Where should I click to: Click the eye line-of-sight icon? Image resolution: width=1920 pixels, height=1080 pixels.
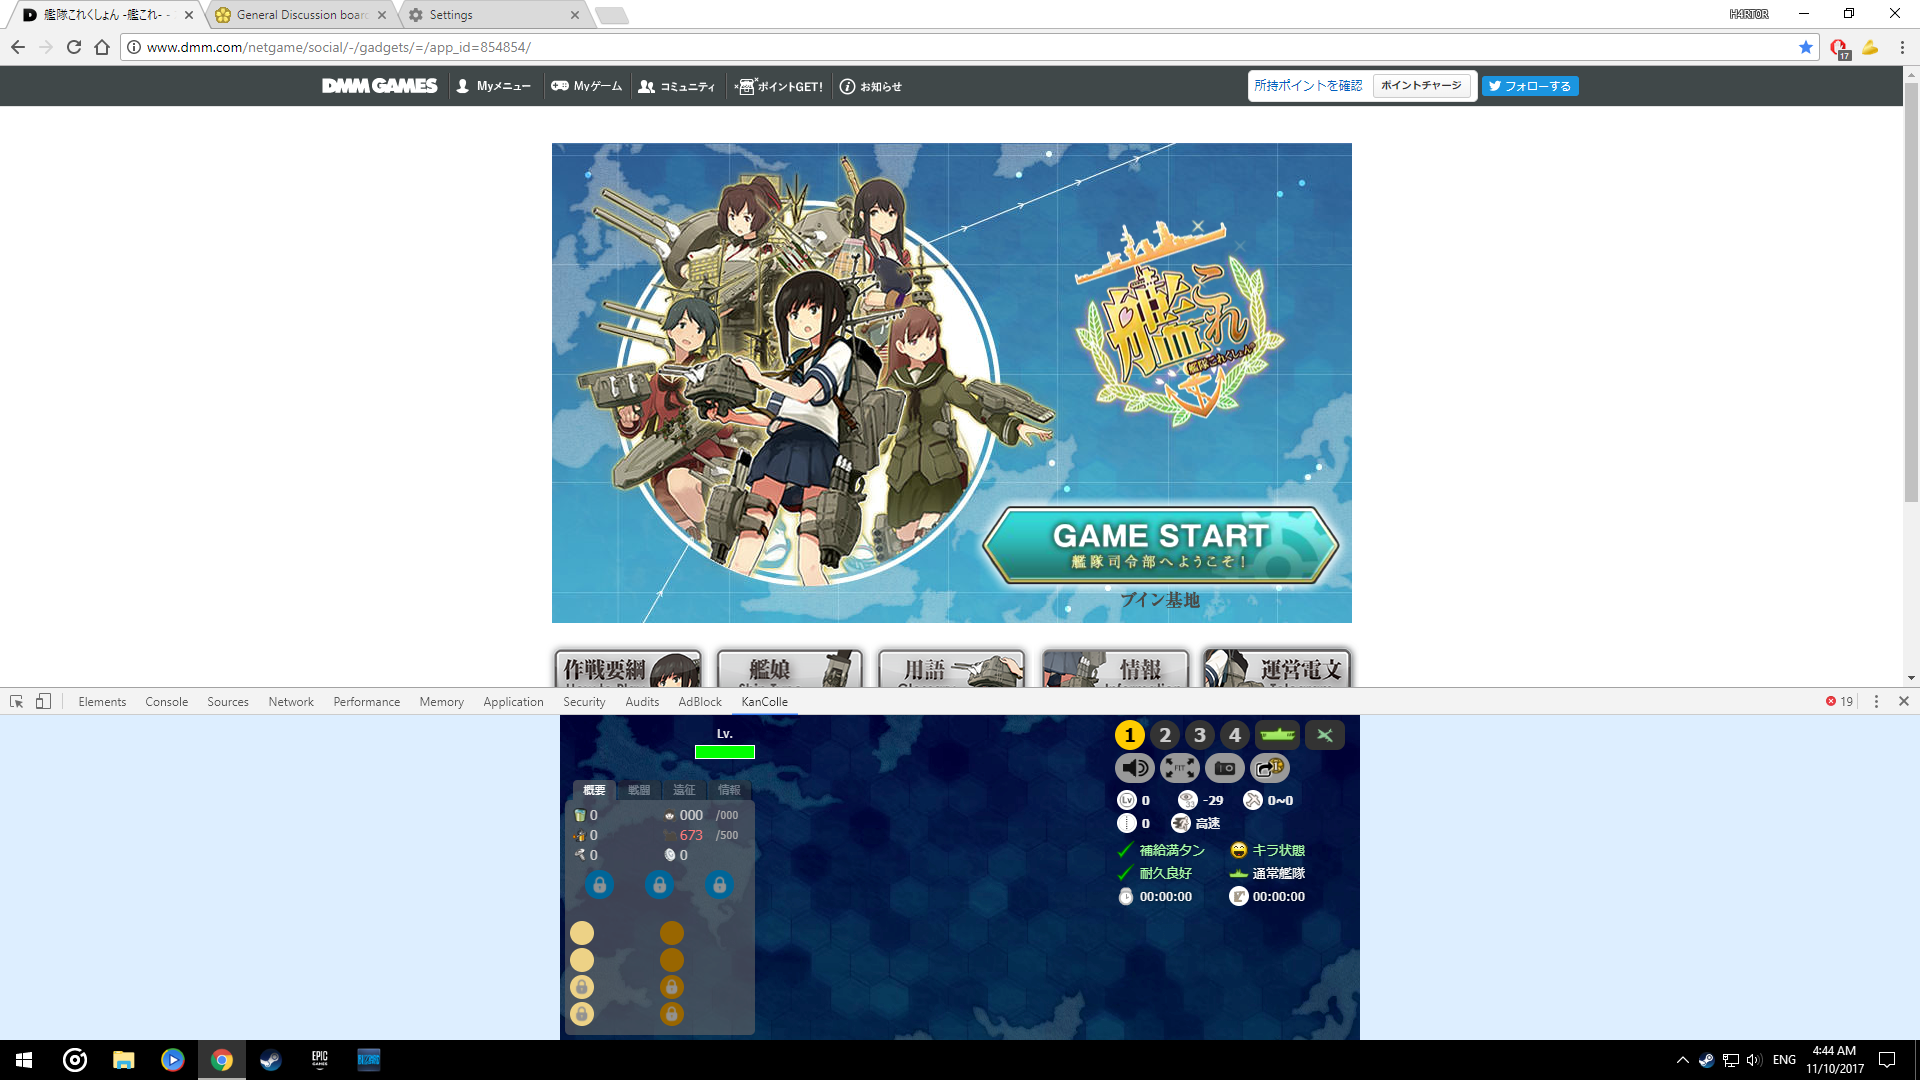coord(1187,800)
